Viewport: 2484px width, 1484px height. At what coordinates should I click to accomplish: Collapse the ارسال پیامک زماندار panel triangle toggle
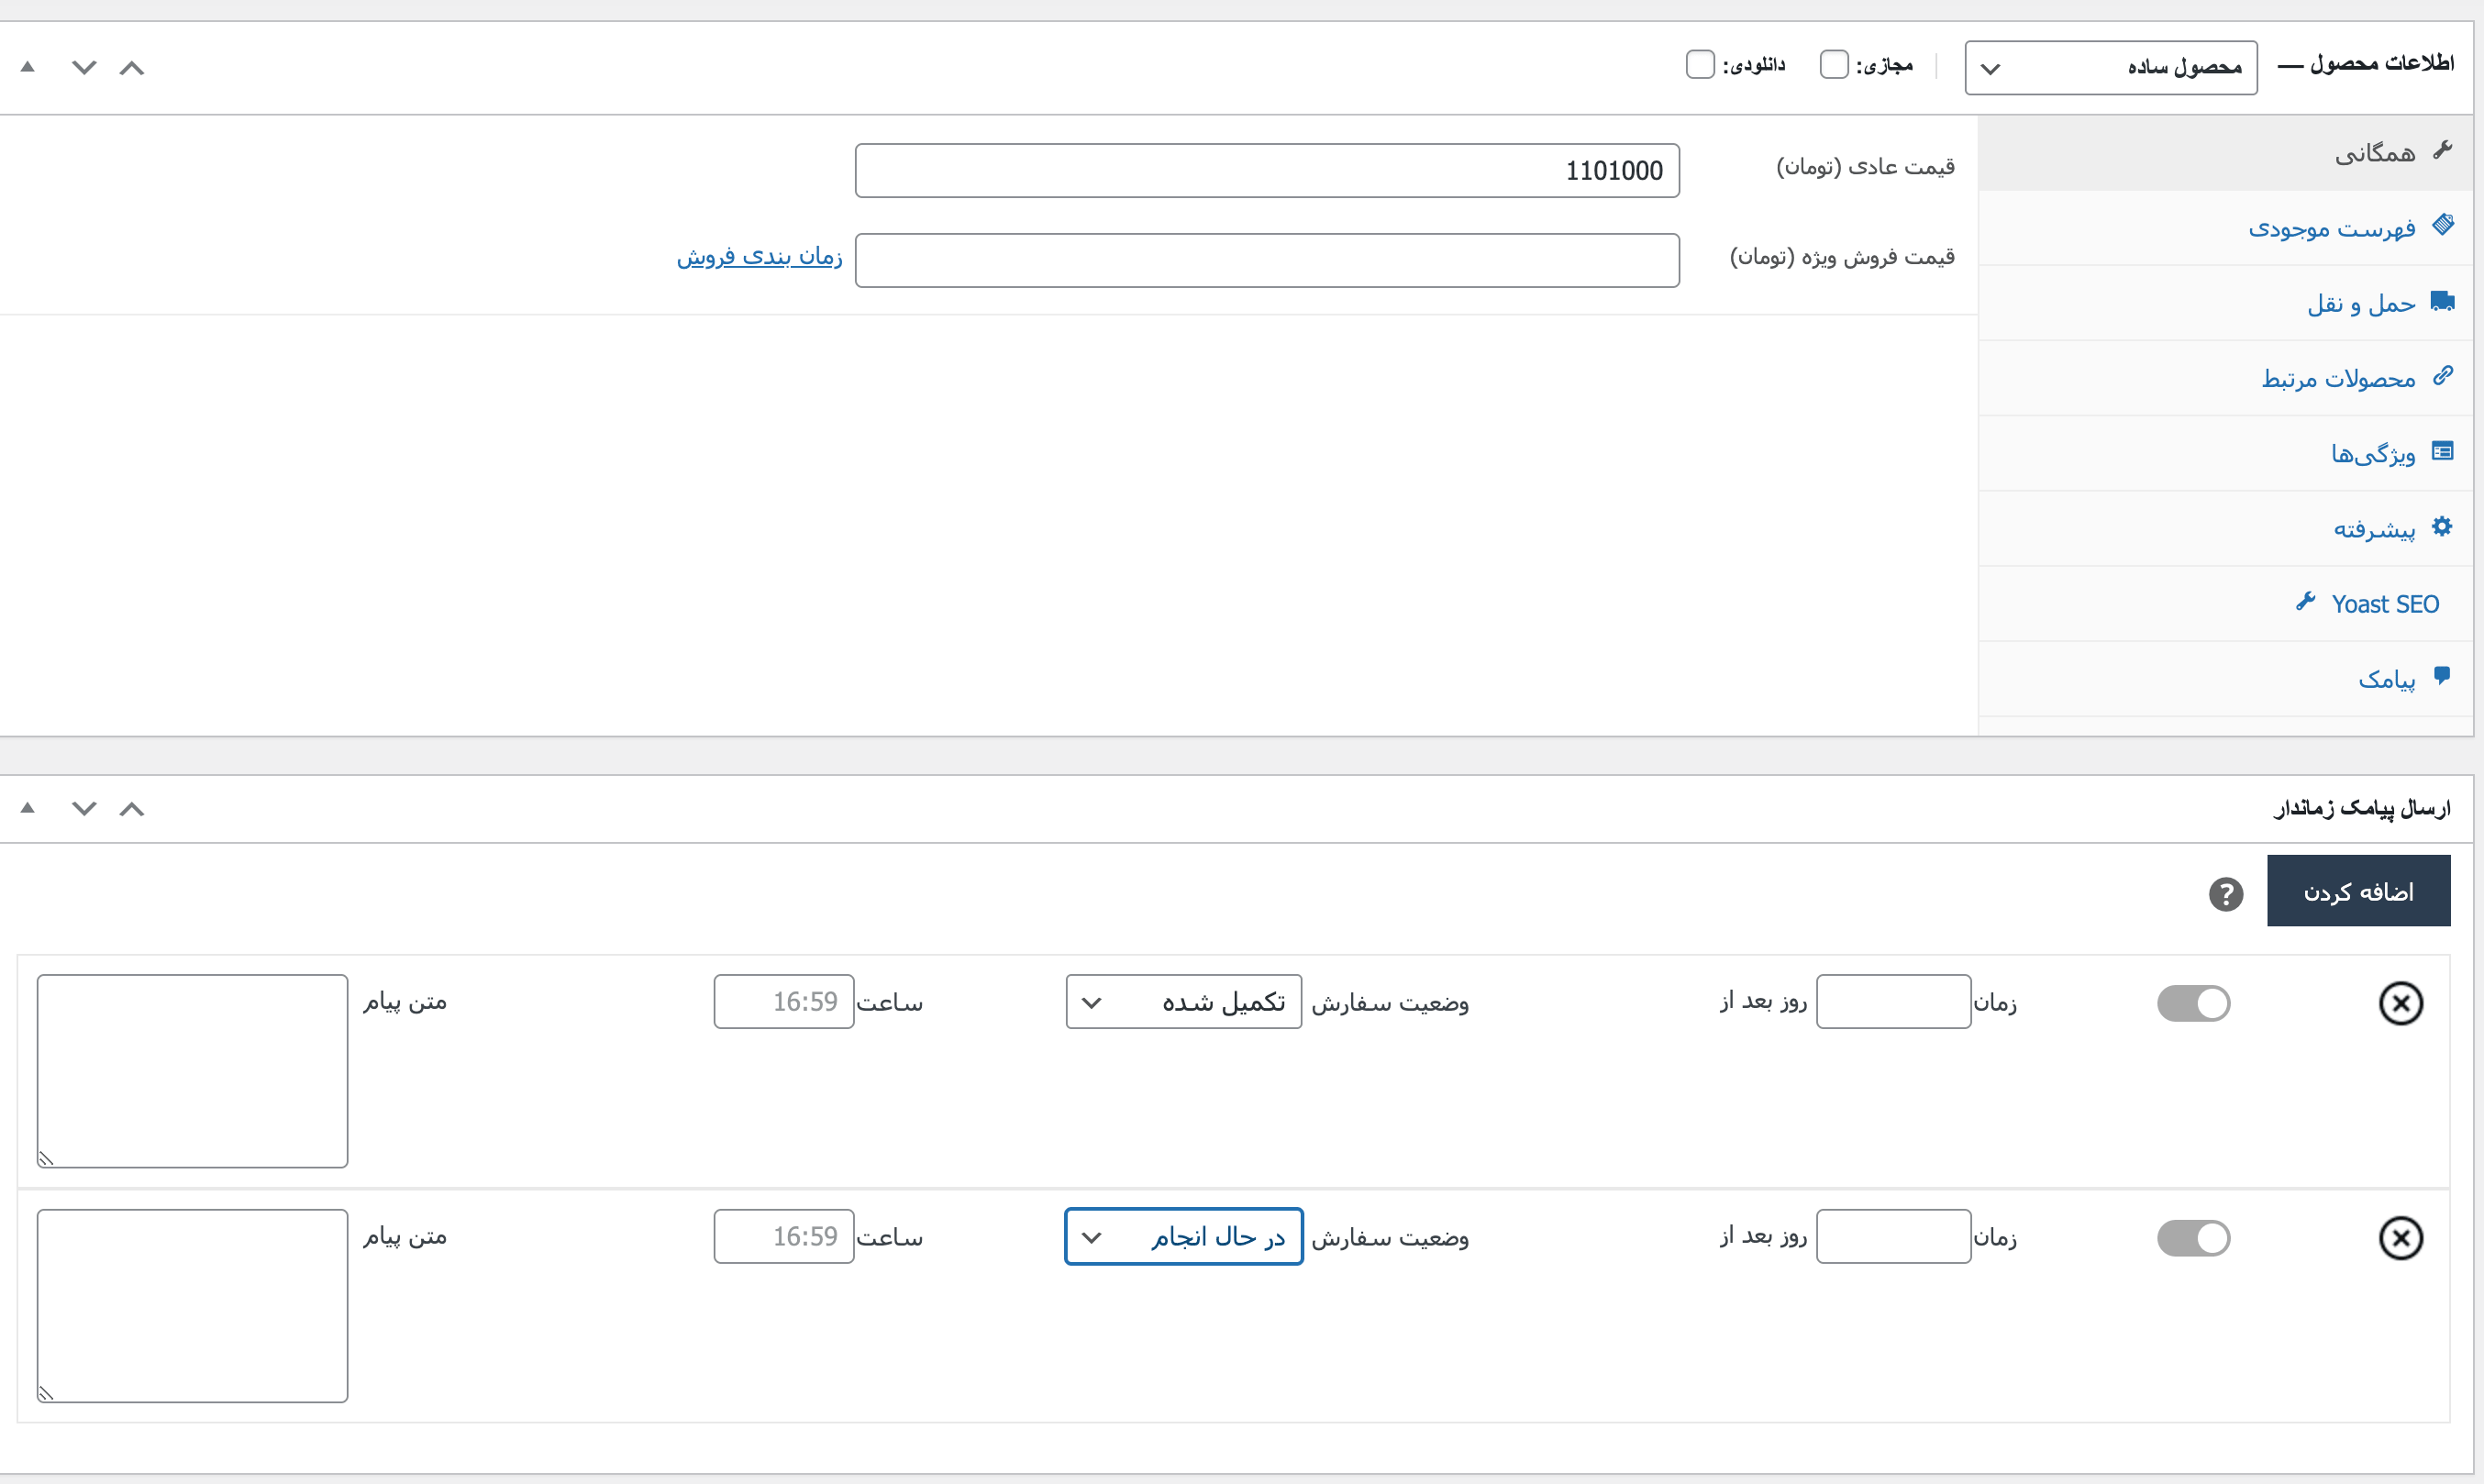28,808
